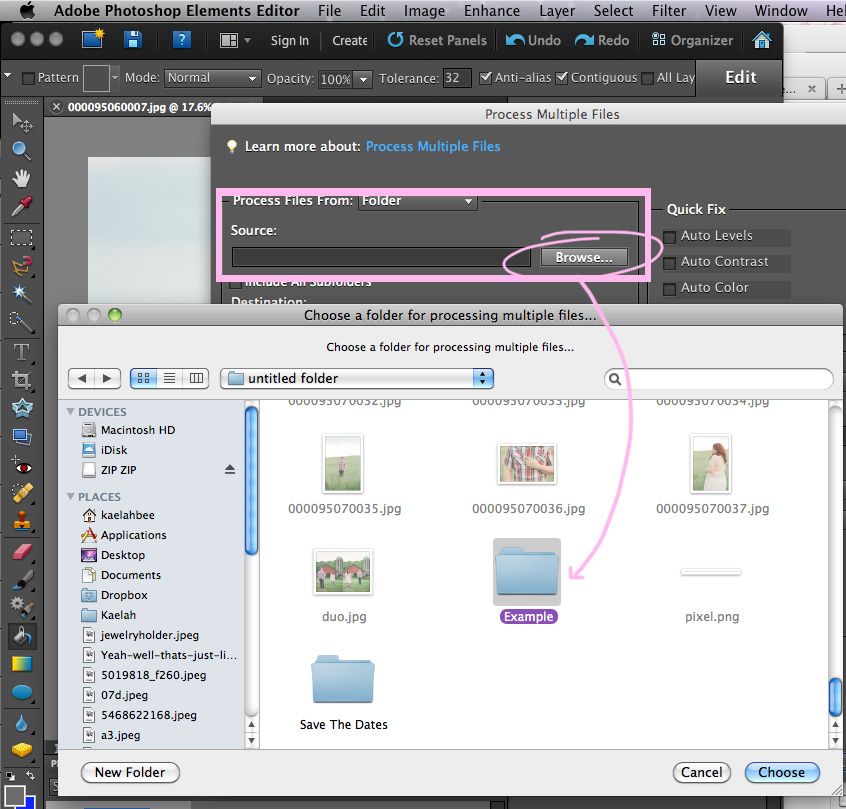Open the Filter menu
846x809 pixels.
(x=668, y=11)
